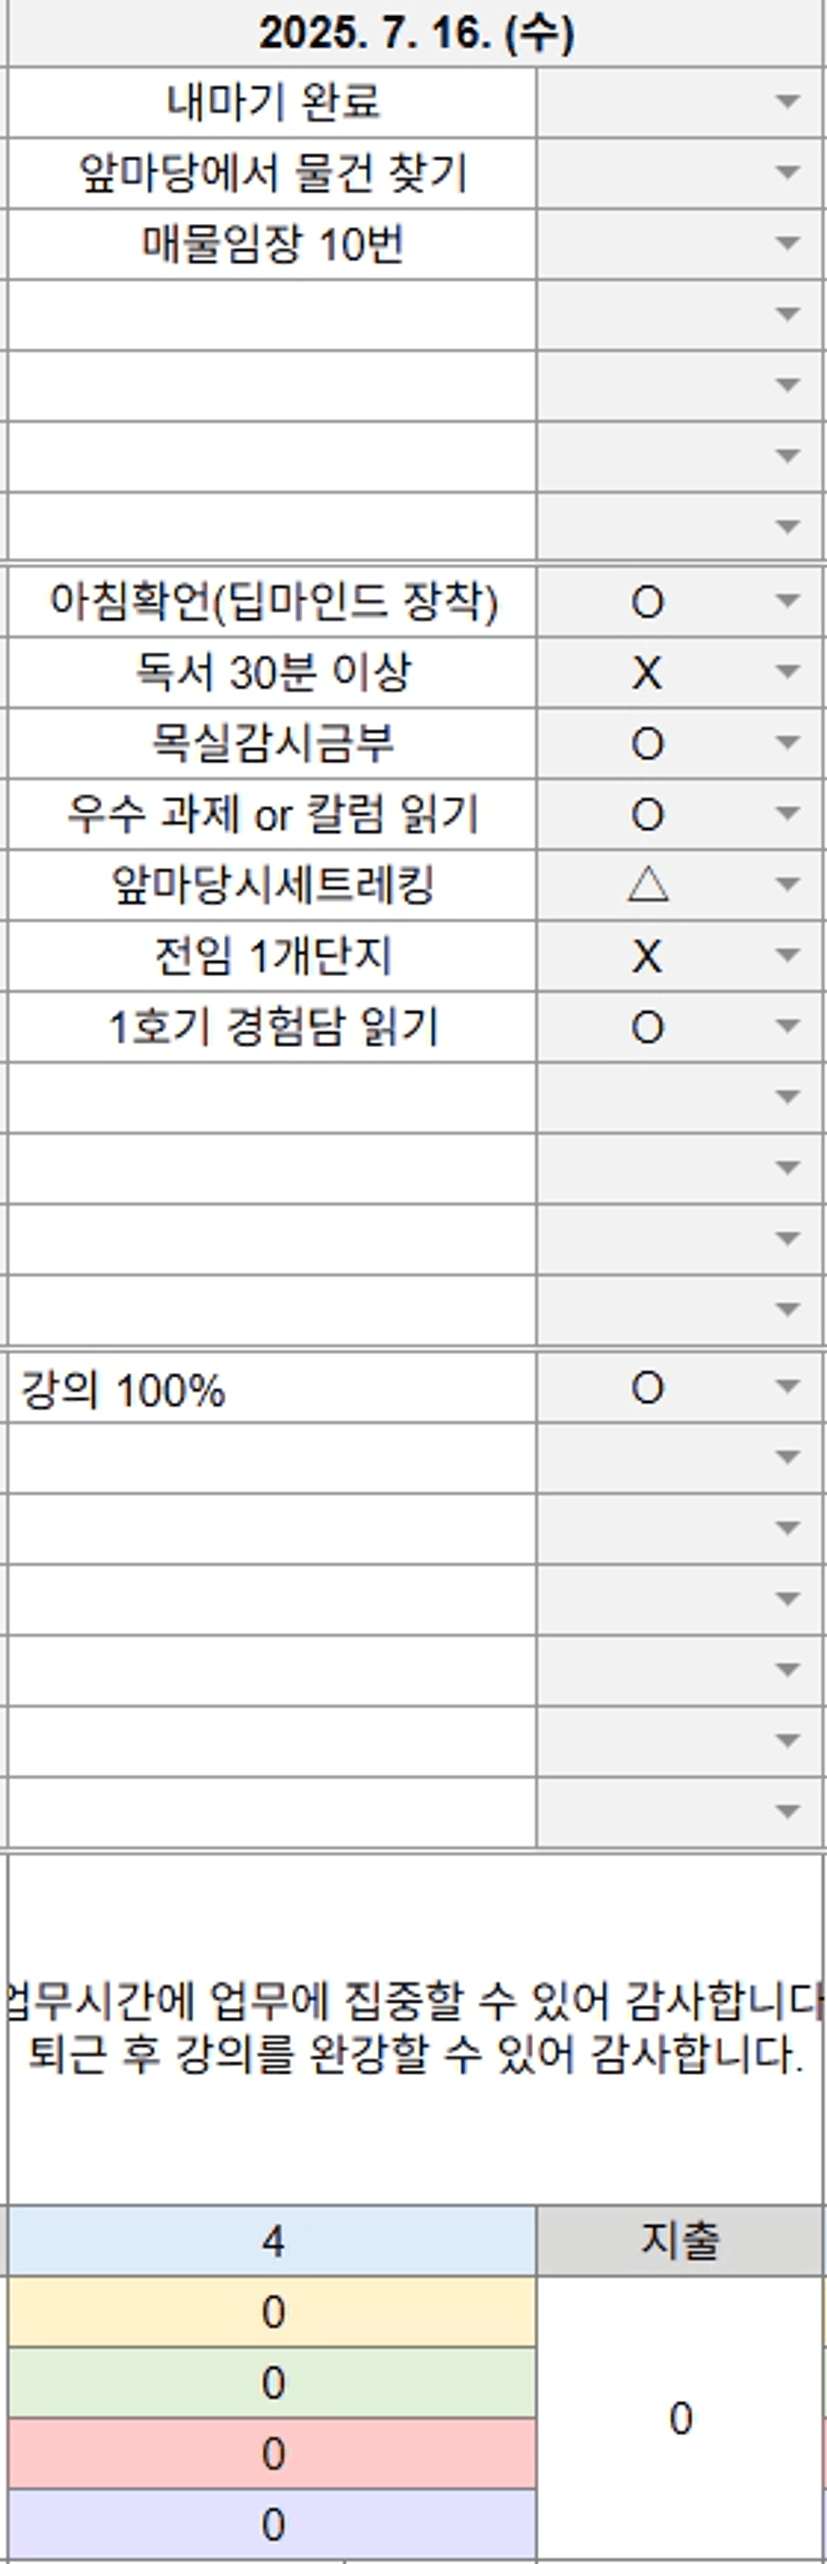Change the X status of 독서 30분 이상
This screenshot has height=2564, width=827.
(787, 672)
